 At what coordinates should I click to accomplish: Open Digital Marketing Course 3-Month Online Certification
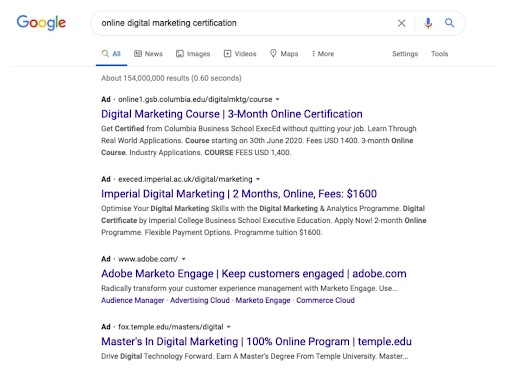point(232,114)
